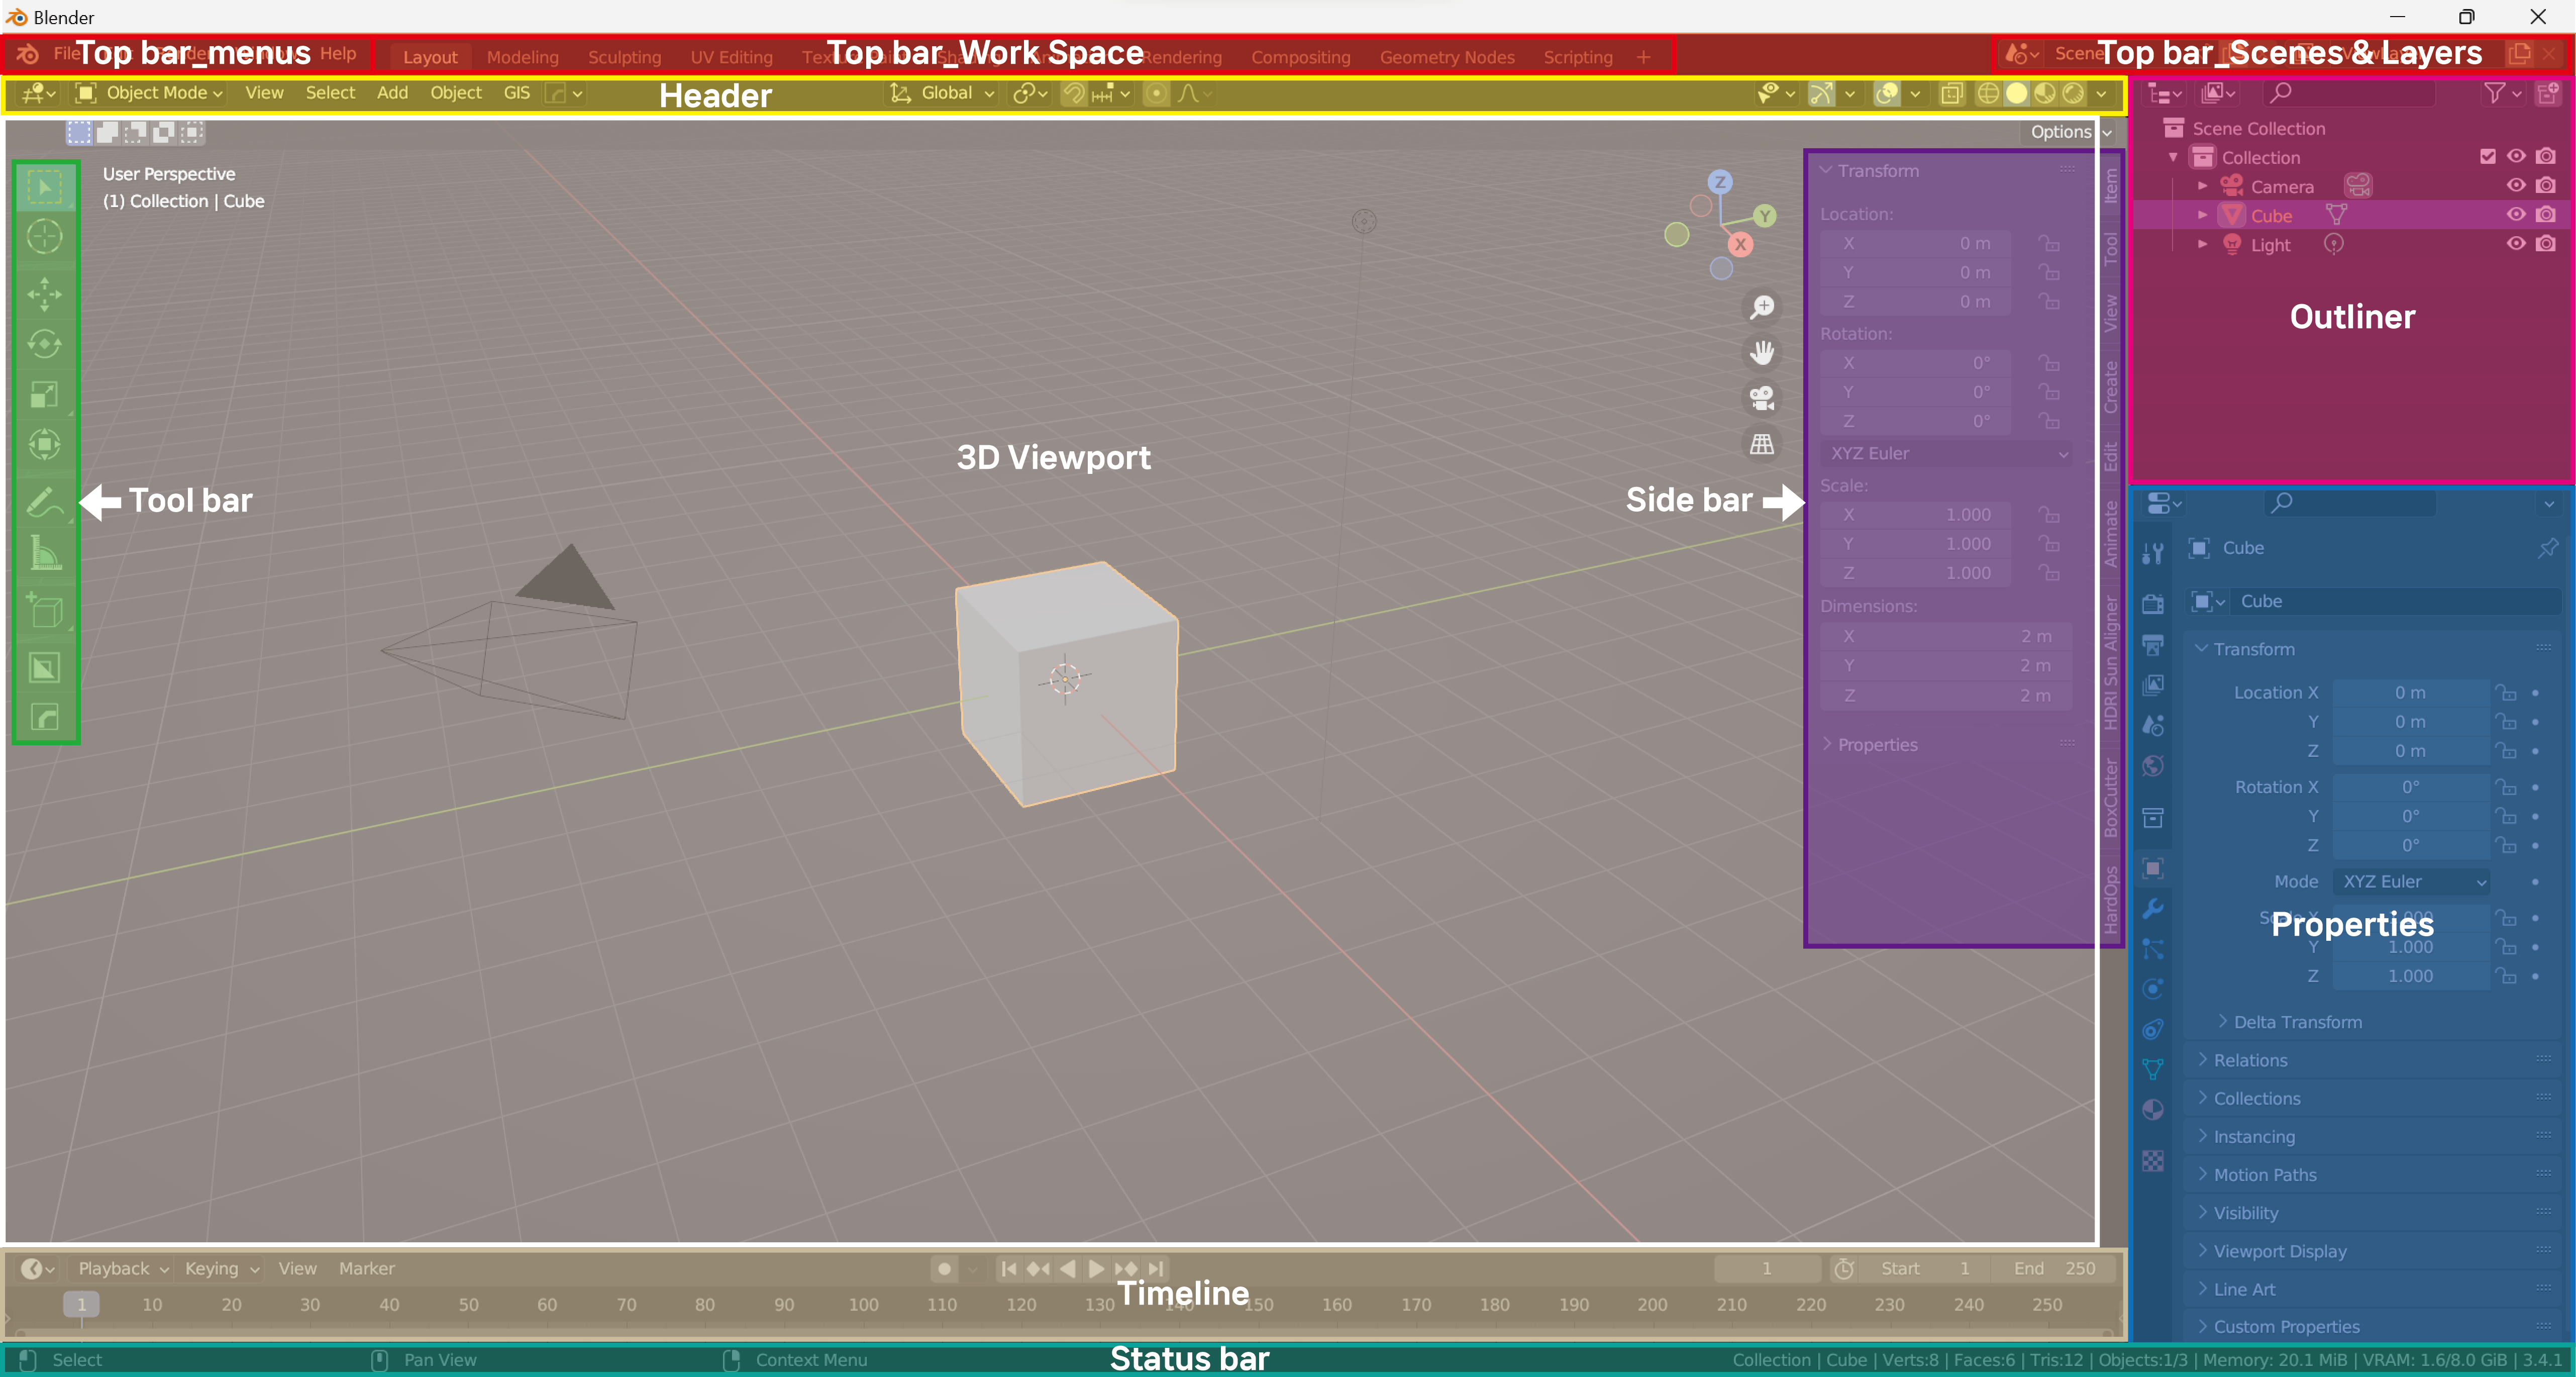Open the Global transform orientation dropdown
The image size is (2576, 1377).
pyautogui.click(x=945, y=93)
